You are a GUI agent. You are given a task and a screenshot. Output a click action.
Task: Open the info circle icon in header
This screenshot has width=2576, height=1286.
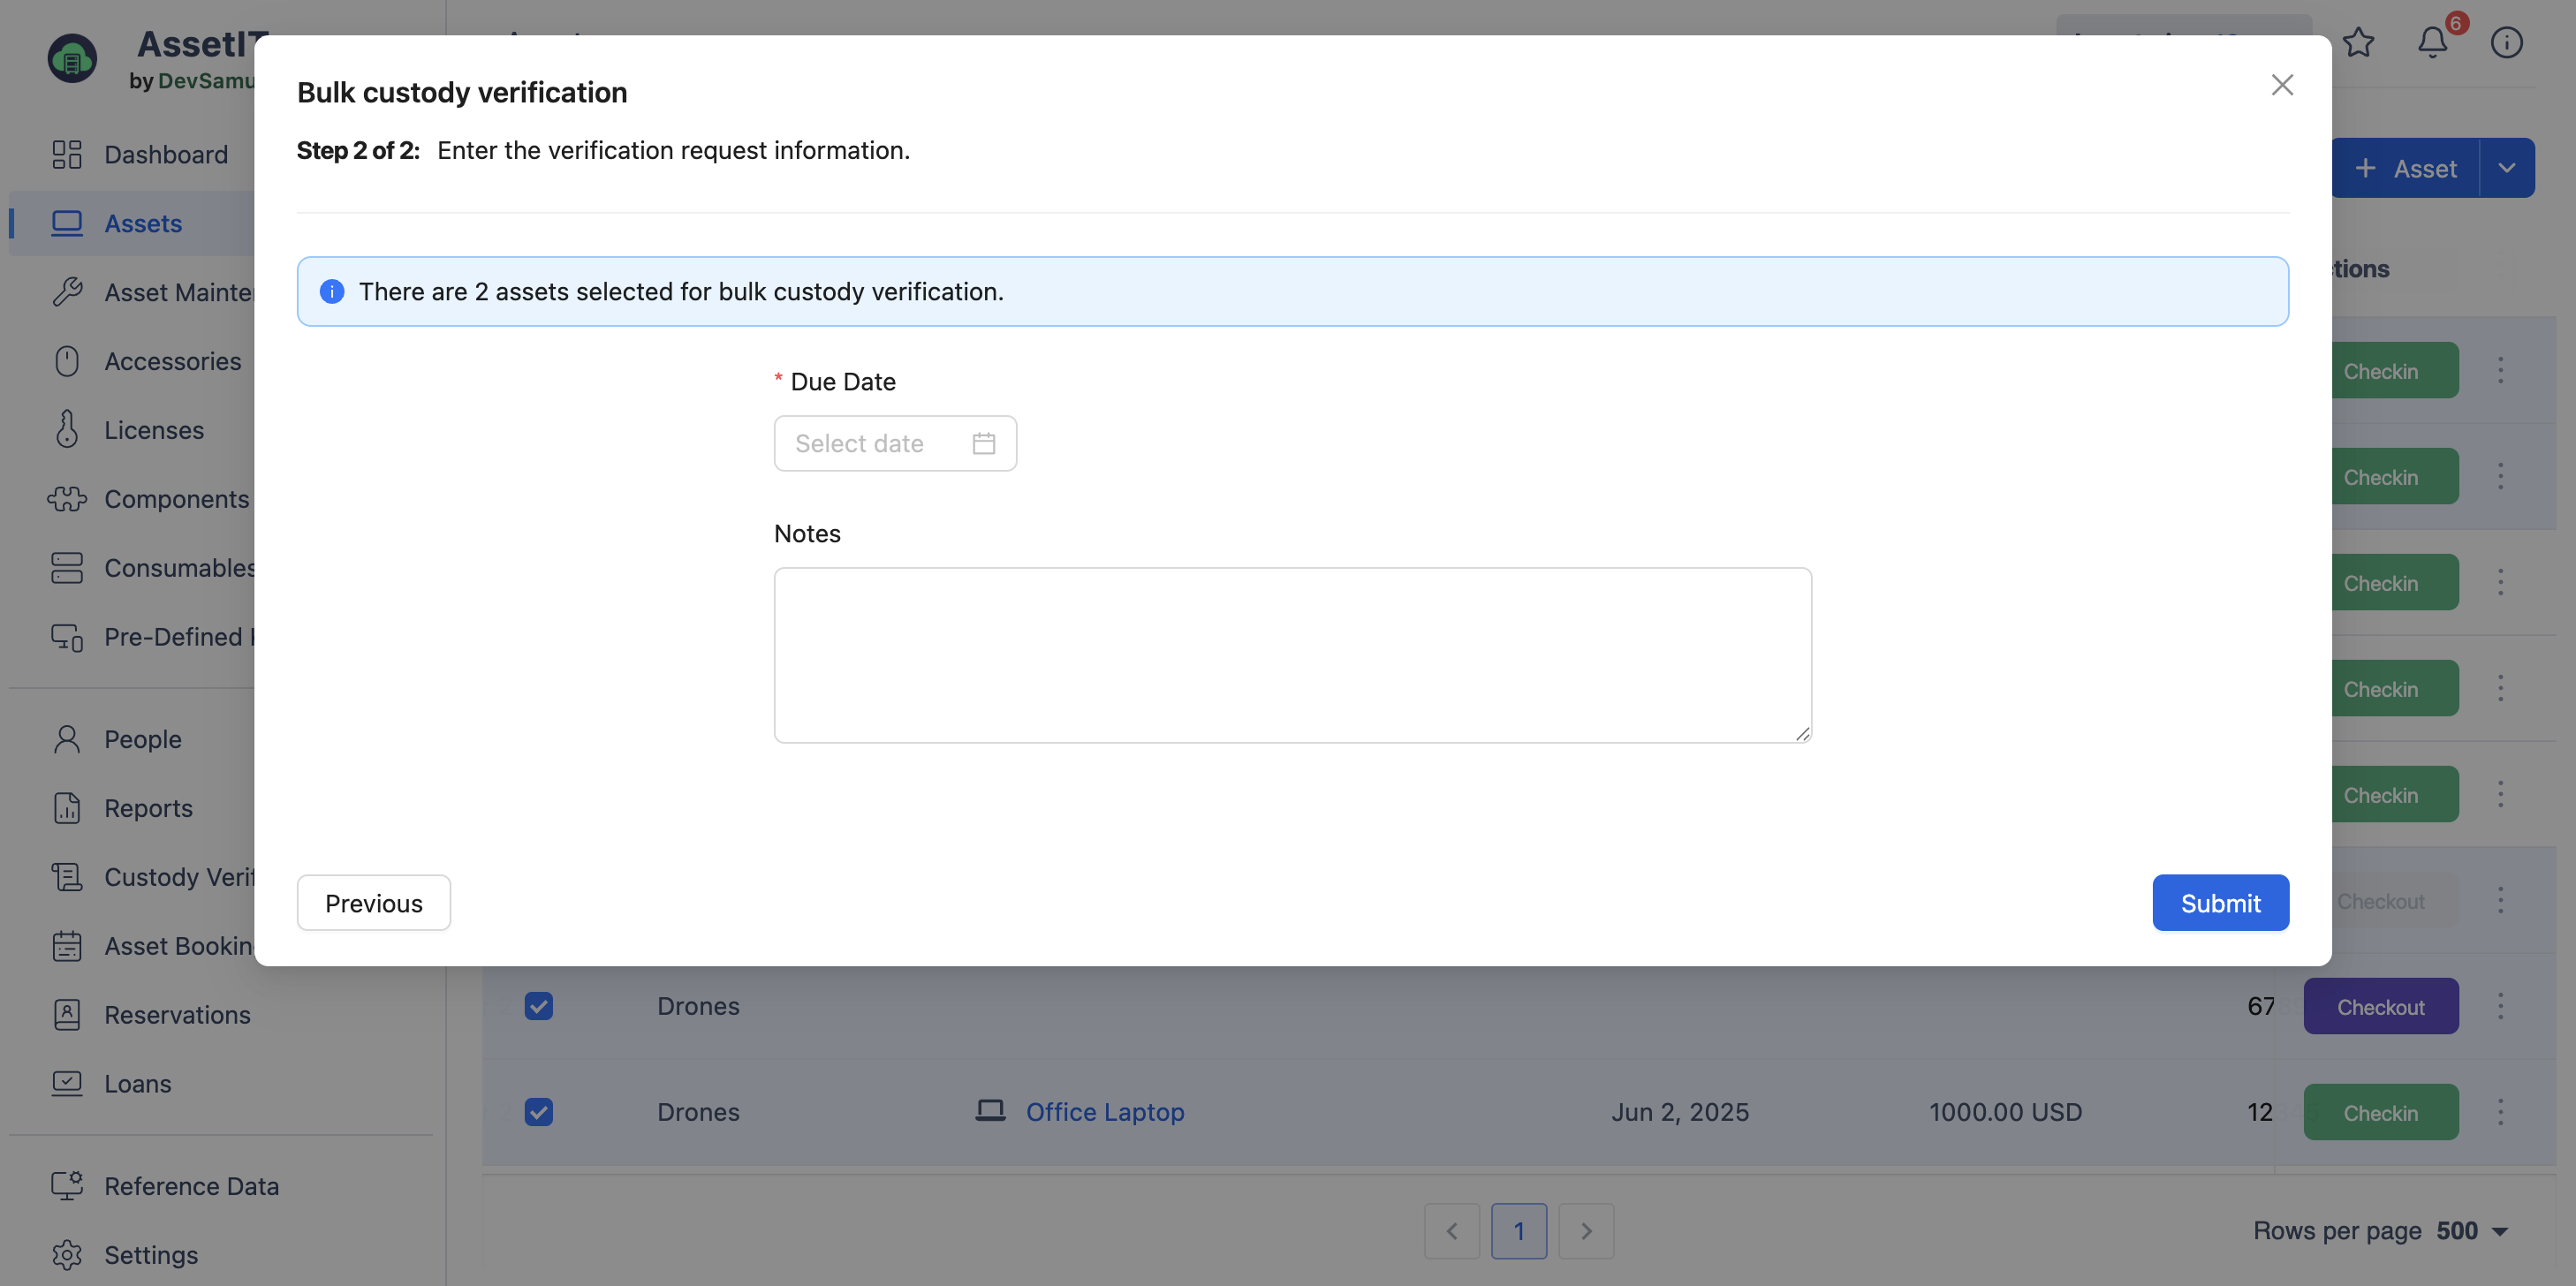tap(2506, 42)
